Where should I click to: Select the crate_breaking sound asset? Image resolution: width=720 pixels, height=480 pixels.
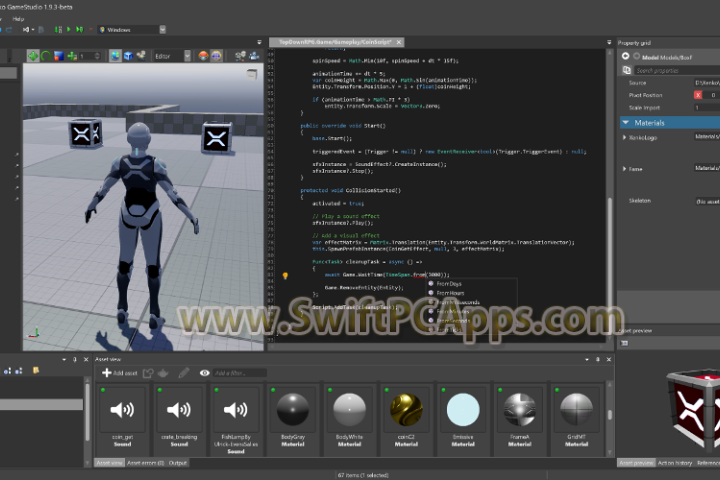tap(179, 420)
